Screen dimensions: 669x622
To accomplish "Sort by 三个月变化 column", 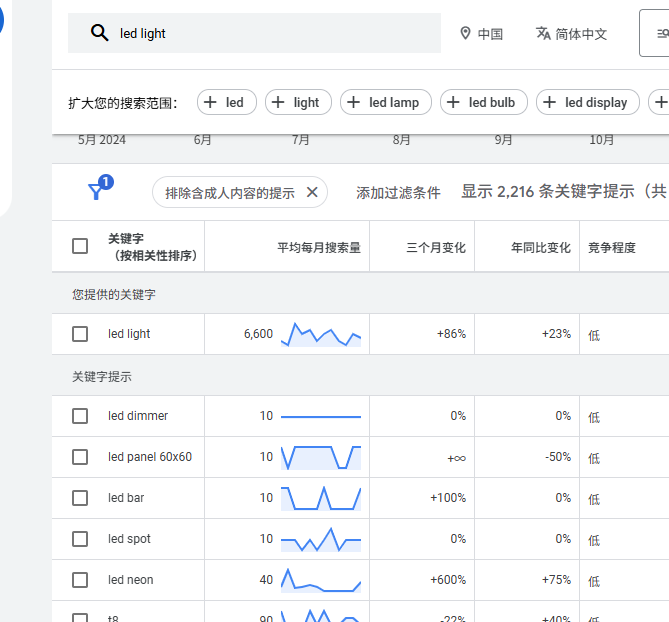I will [x=436, y=247].
